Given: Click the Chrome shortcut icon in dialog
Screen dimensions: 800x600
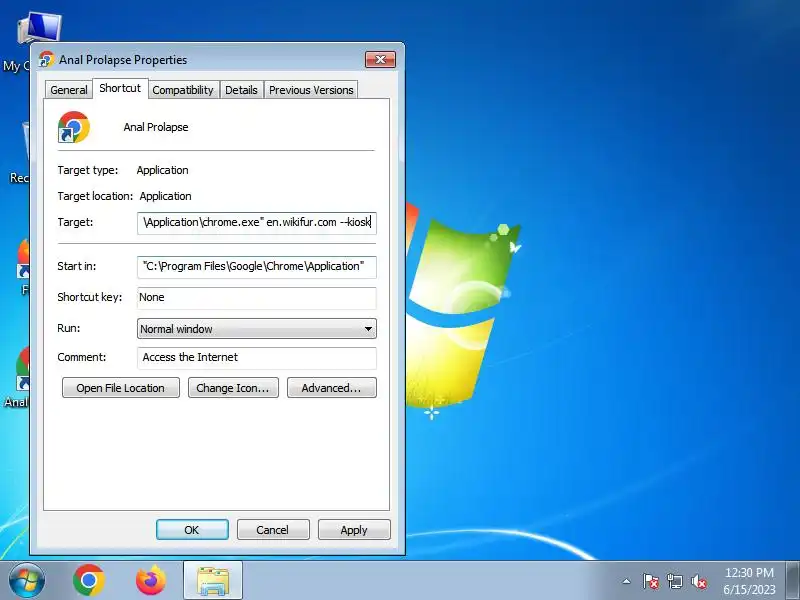Looking at the screenshot, I should [74, 127].
